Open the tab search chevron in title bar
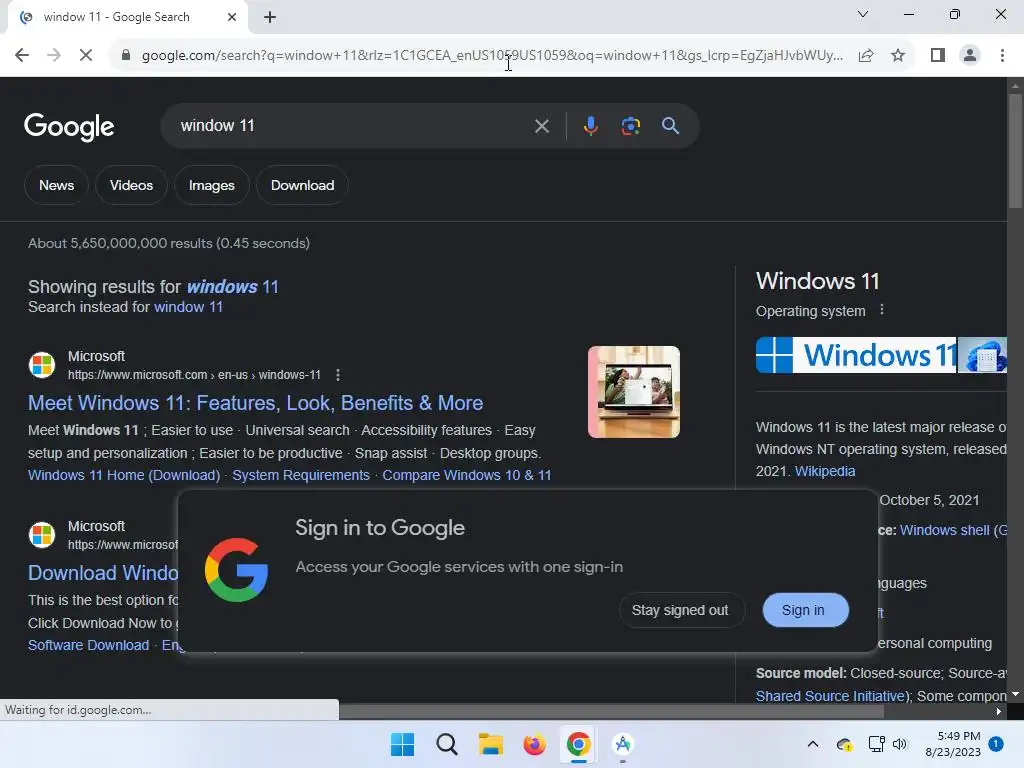 click(863, 14)
